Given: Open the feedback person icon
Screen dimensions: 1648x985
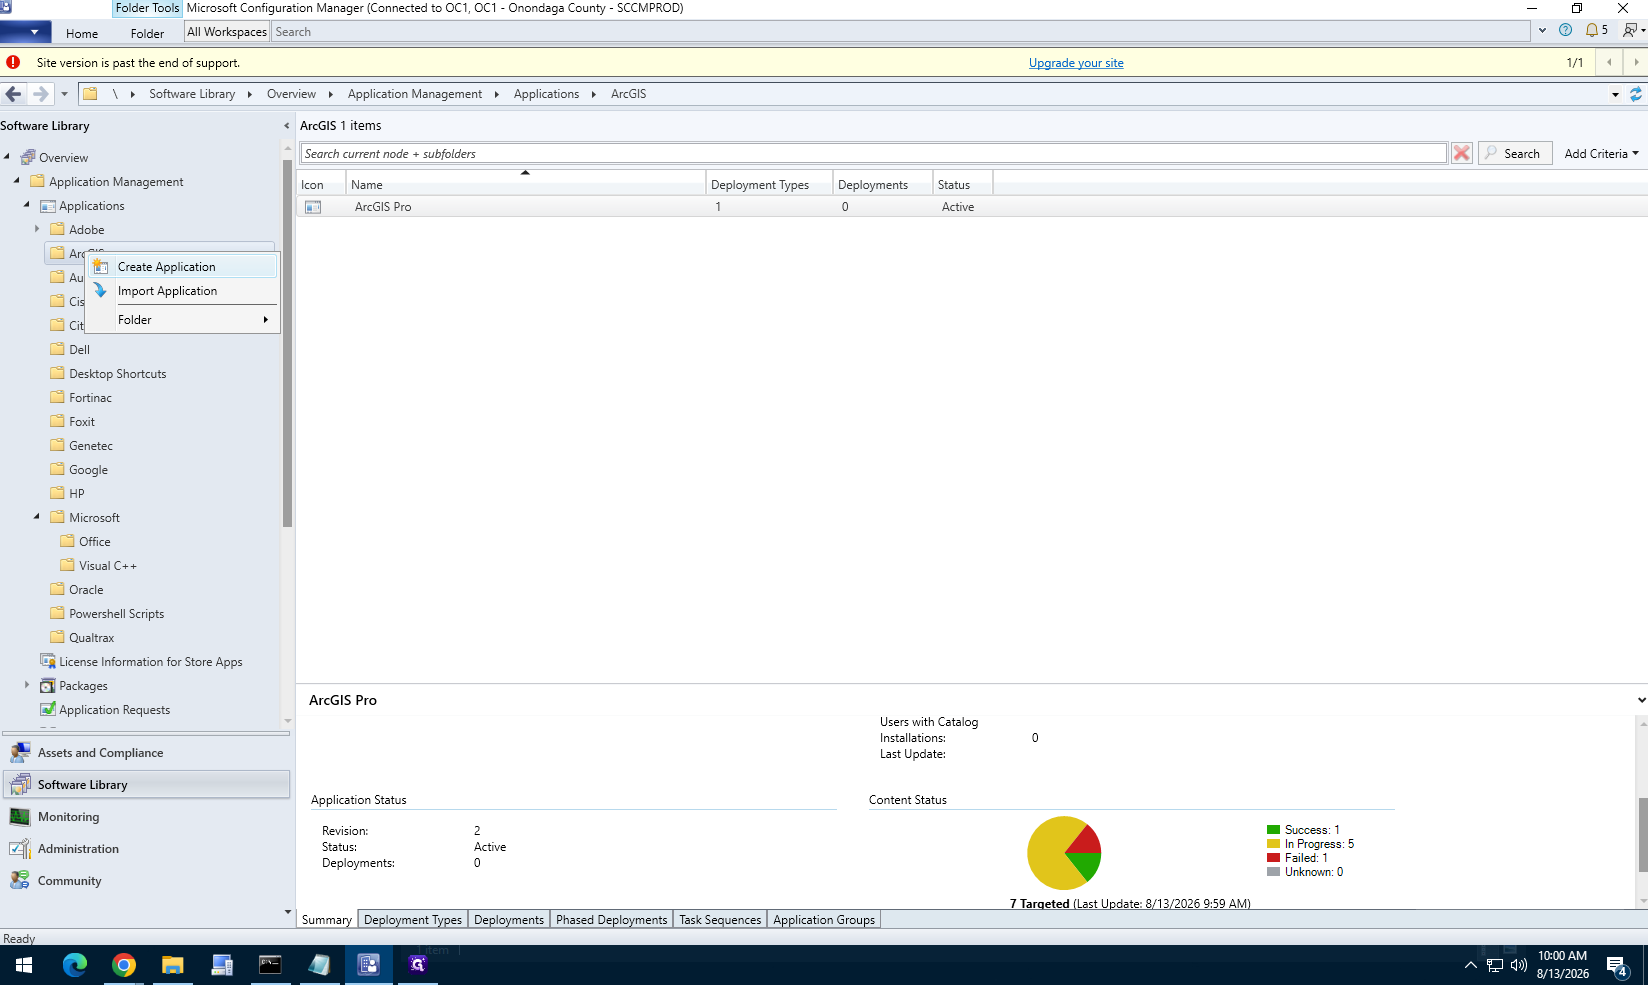Looking at the screenshot, I should tap(1632, 30).
